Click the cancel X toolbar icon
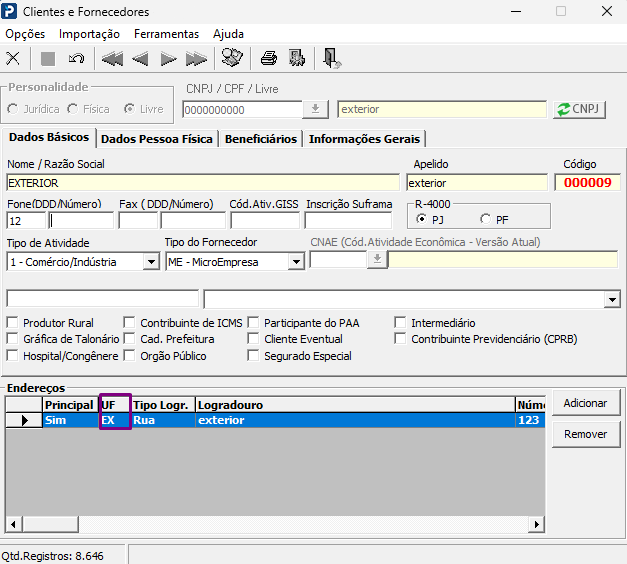The height and width of the screenshot is (564, 627). tap(13, 58)
